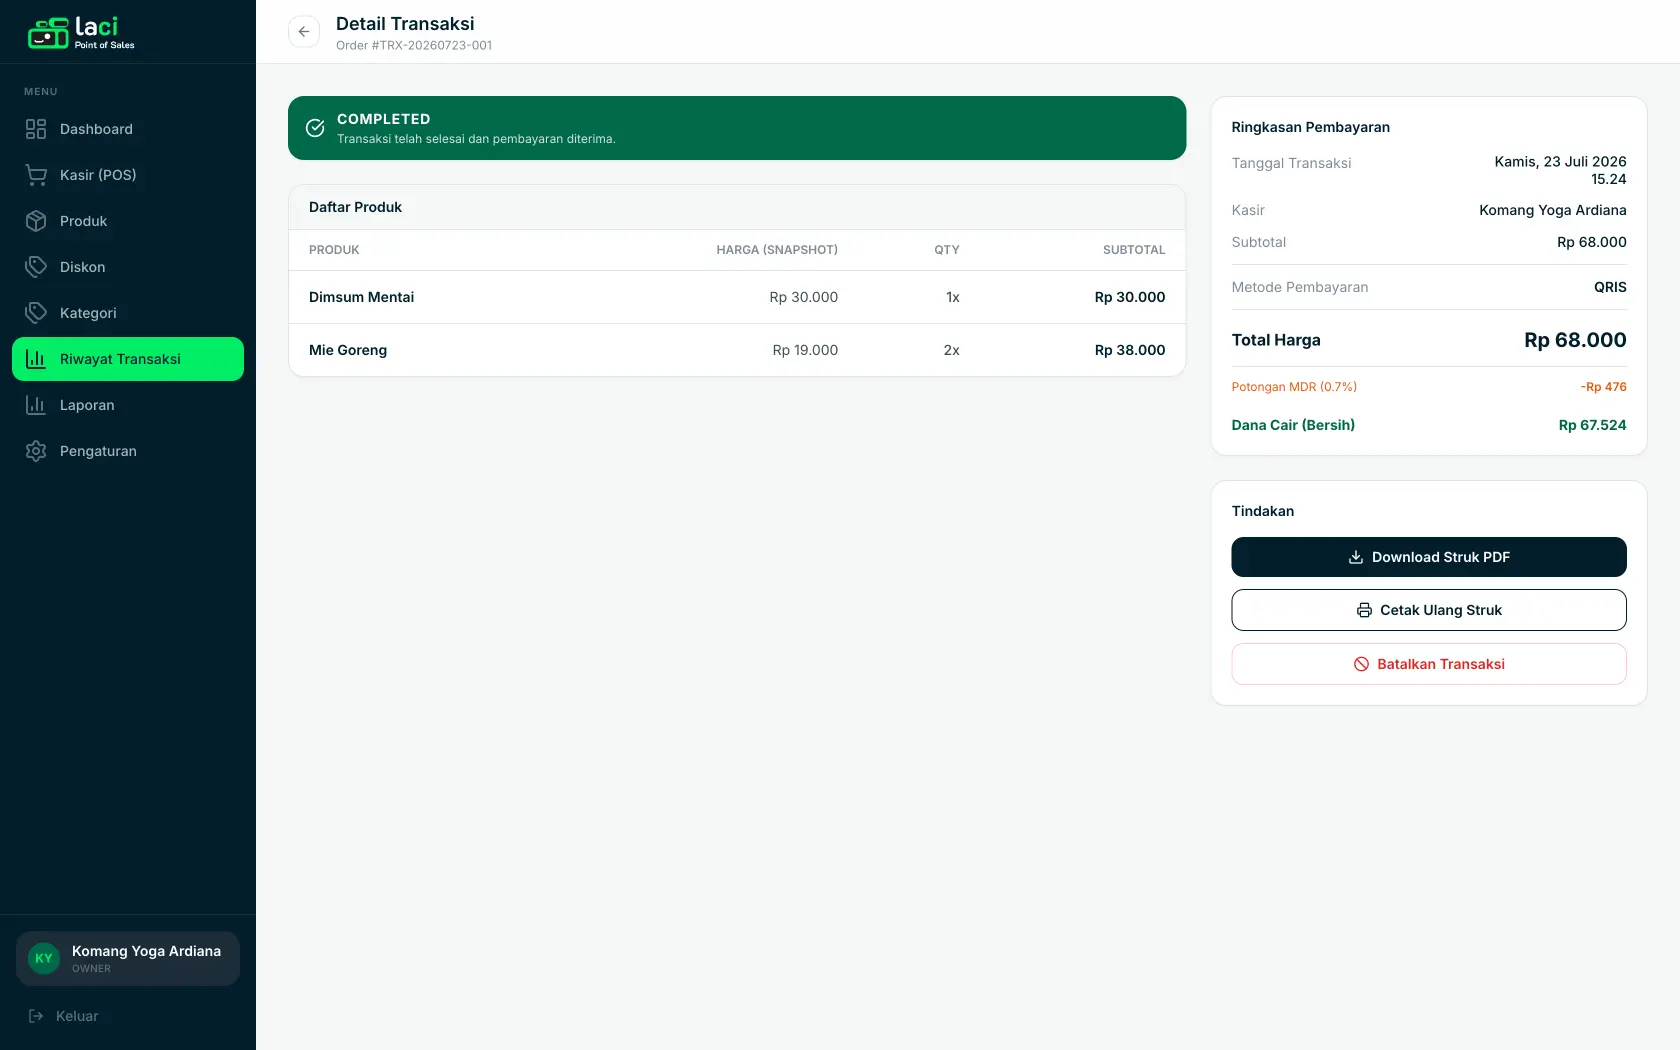1680x1050 pixels.
Task: Click the Laporan bar chart icon
Action: pos(36,405)
